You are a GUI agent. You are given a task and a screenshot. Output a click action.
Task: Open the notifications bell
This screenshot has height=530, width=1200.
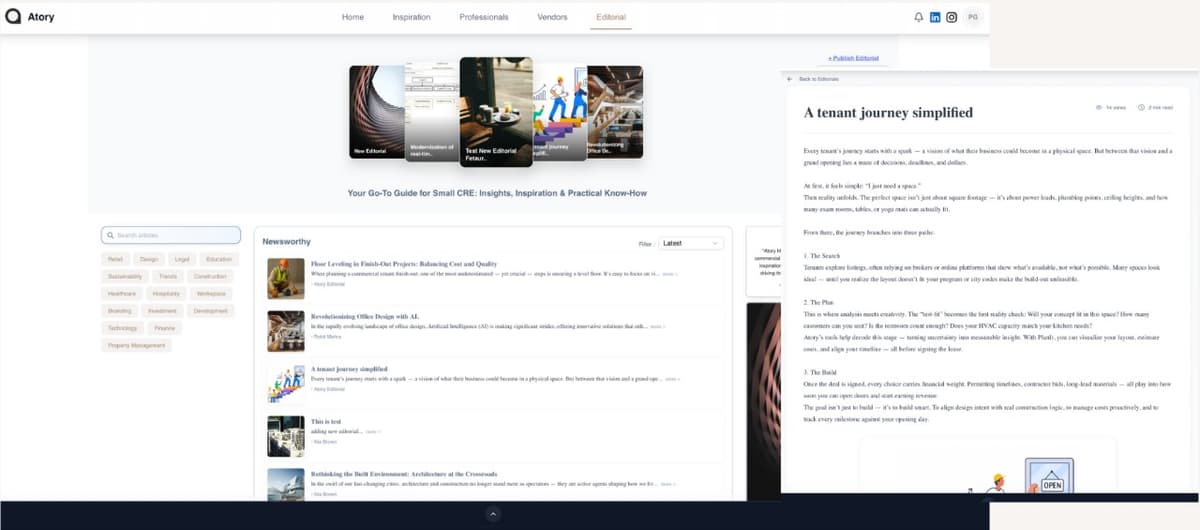pyautogui.click(x=919, y=17)
